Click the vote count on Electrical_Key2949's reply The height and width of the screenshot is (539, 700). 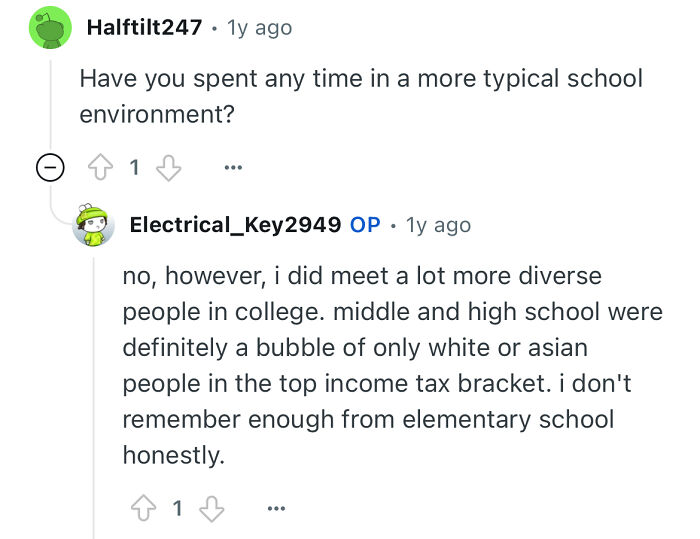[176, 509]
